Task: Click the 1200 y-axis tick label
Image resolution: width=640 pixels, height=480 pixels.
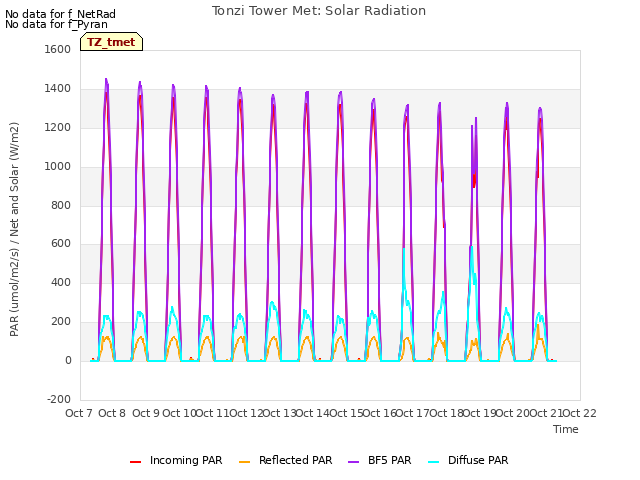Action: coord(58,128)
